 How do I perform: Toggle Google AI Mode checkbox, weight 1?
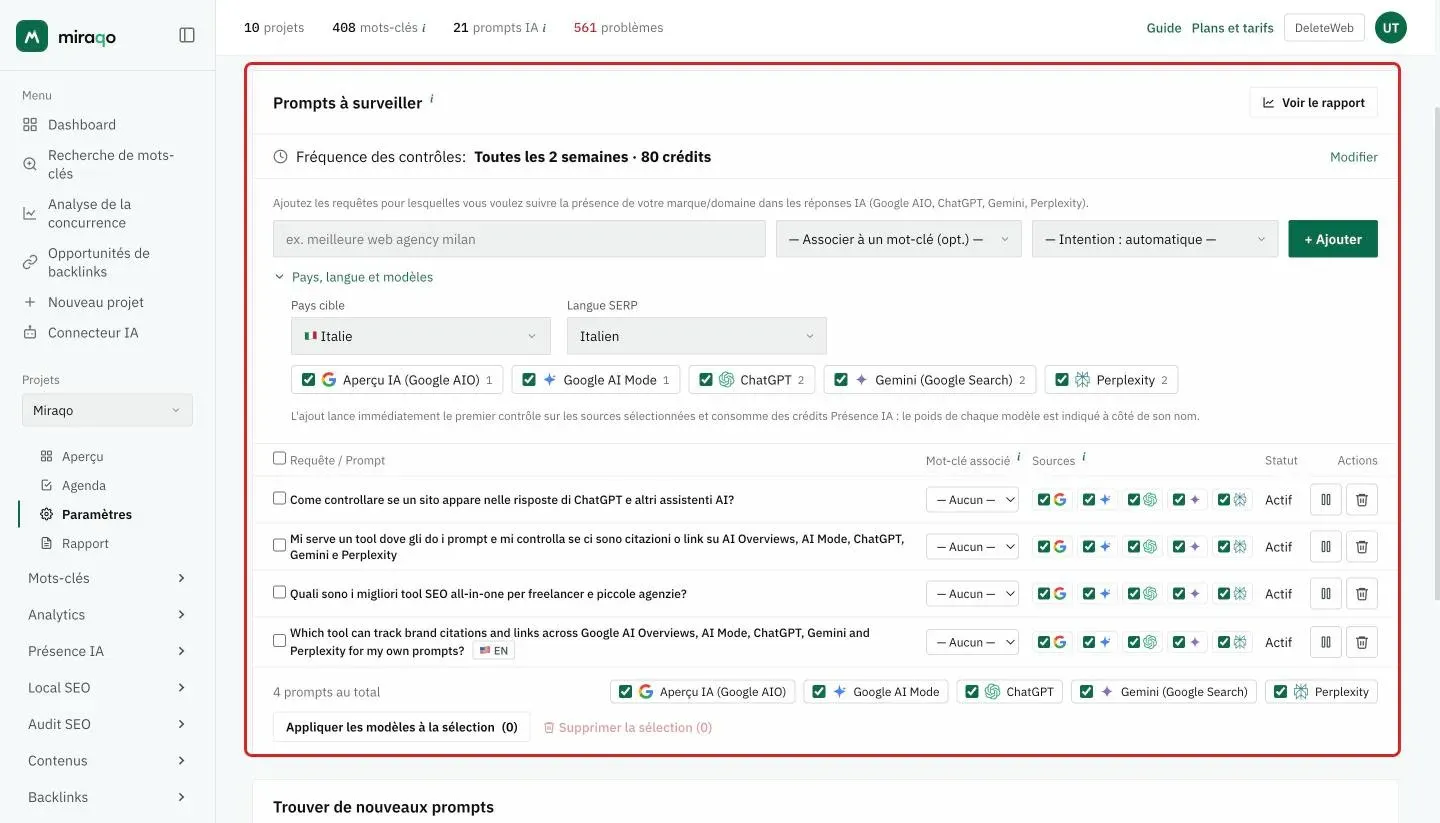click(529, 380)
